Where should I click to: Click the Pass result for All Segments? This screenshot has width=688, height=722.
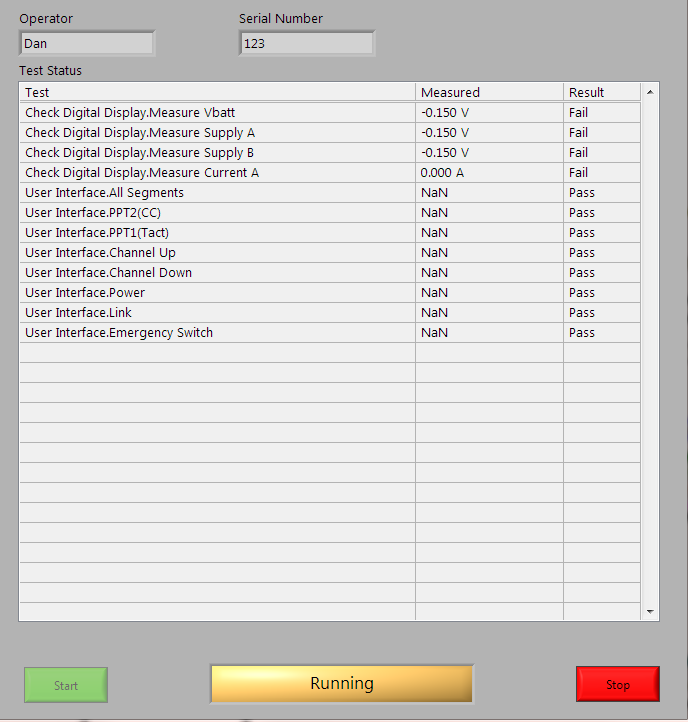click(x=582, y=193)
